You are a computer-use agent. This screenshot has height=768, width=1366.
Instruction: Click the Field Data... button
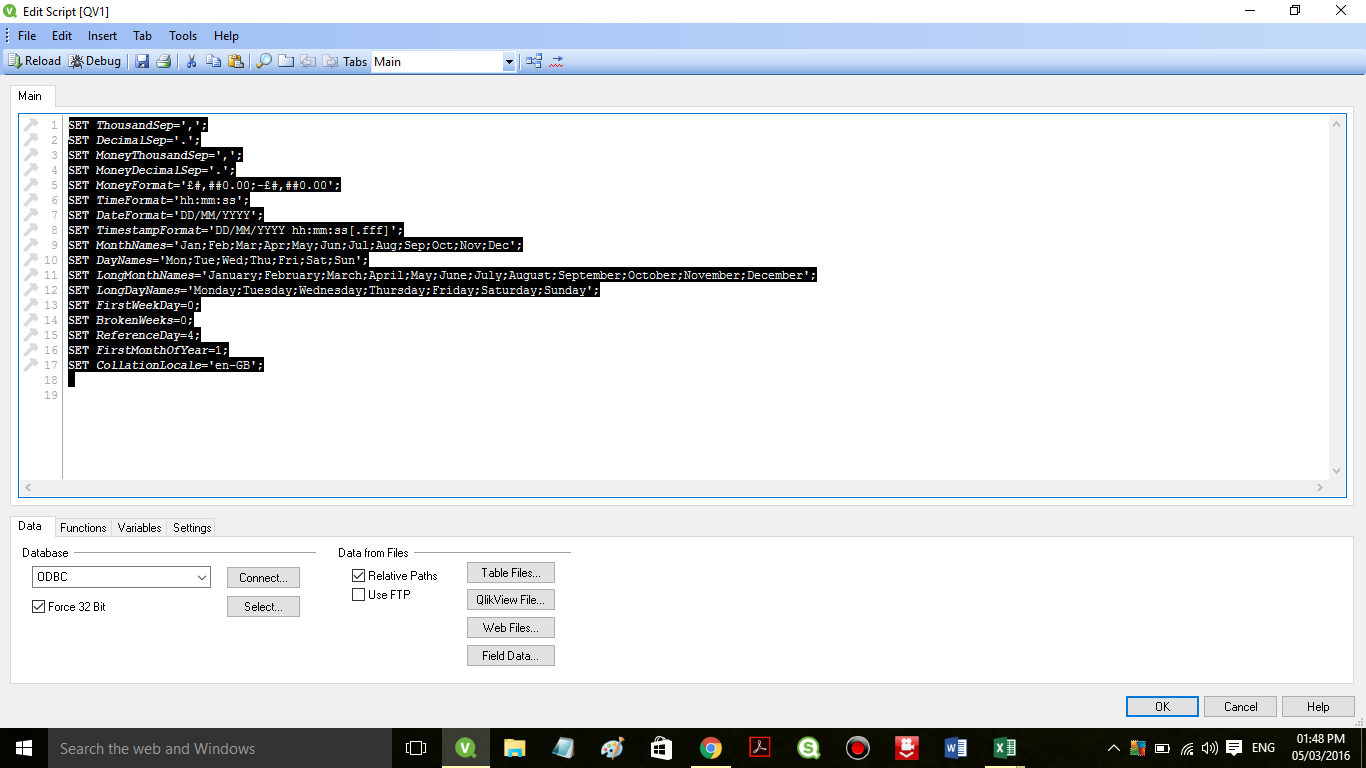coord(511,656)
